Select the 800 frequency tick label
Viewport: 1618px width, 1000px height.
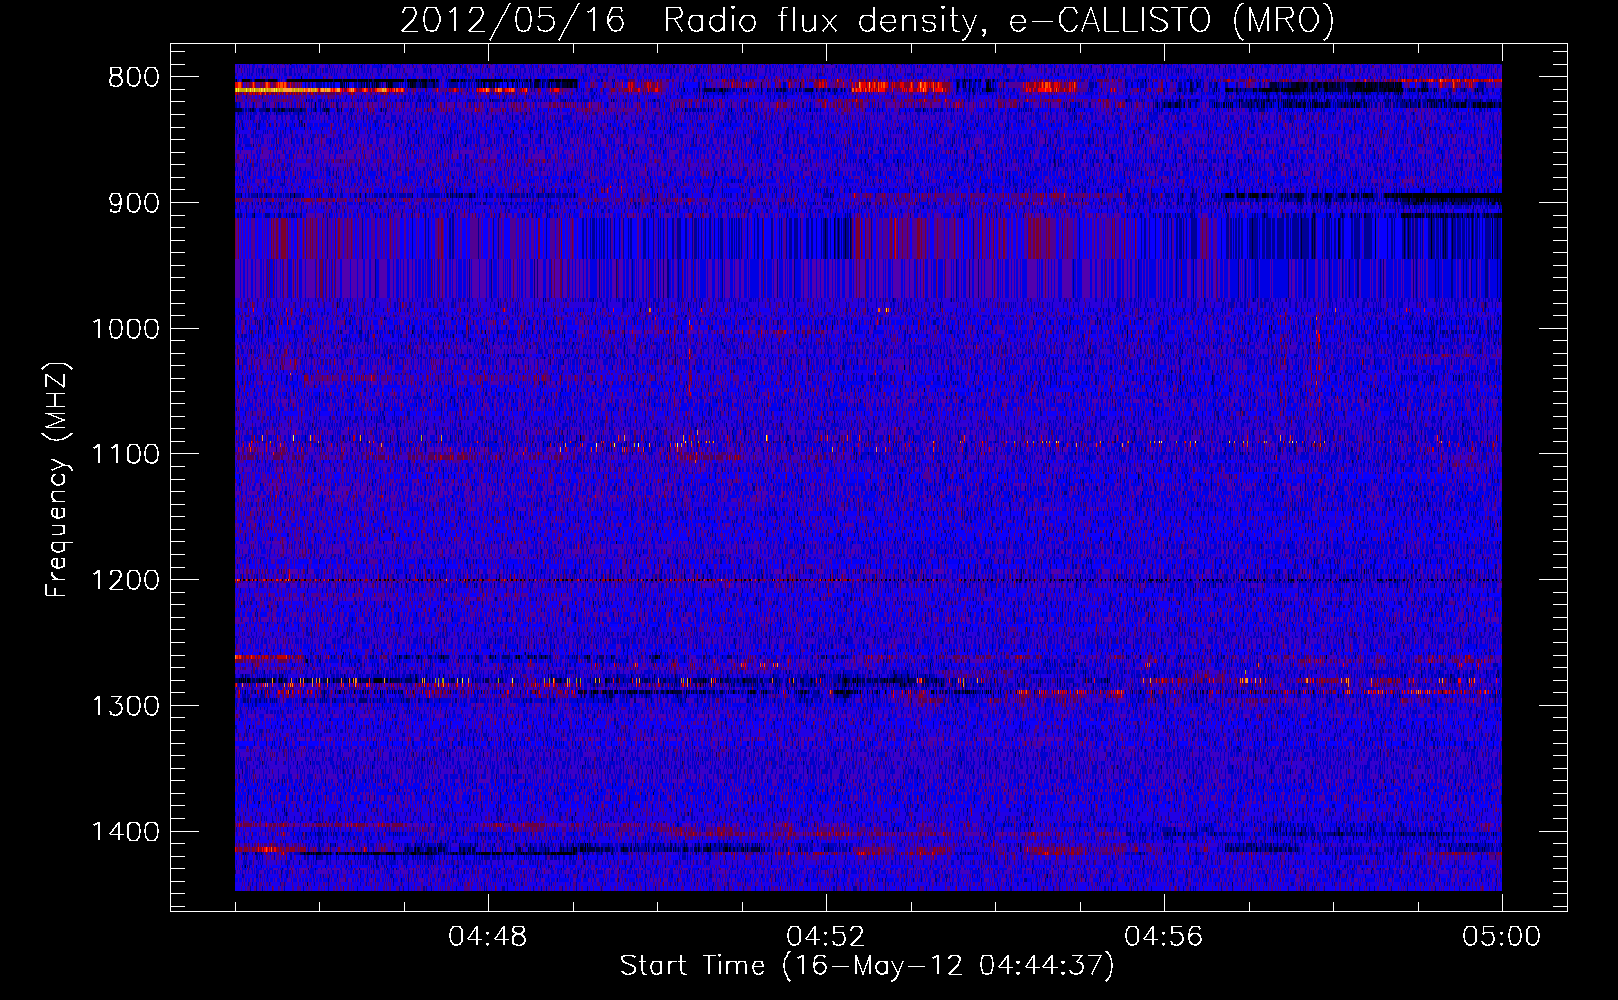134,78
